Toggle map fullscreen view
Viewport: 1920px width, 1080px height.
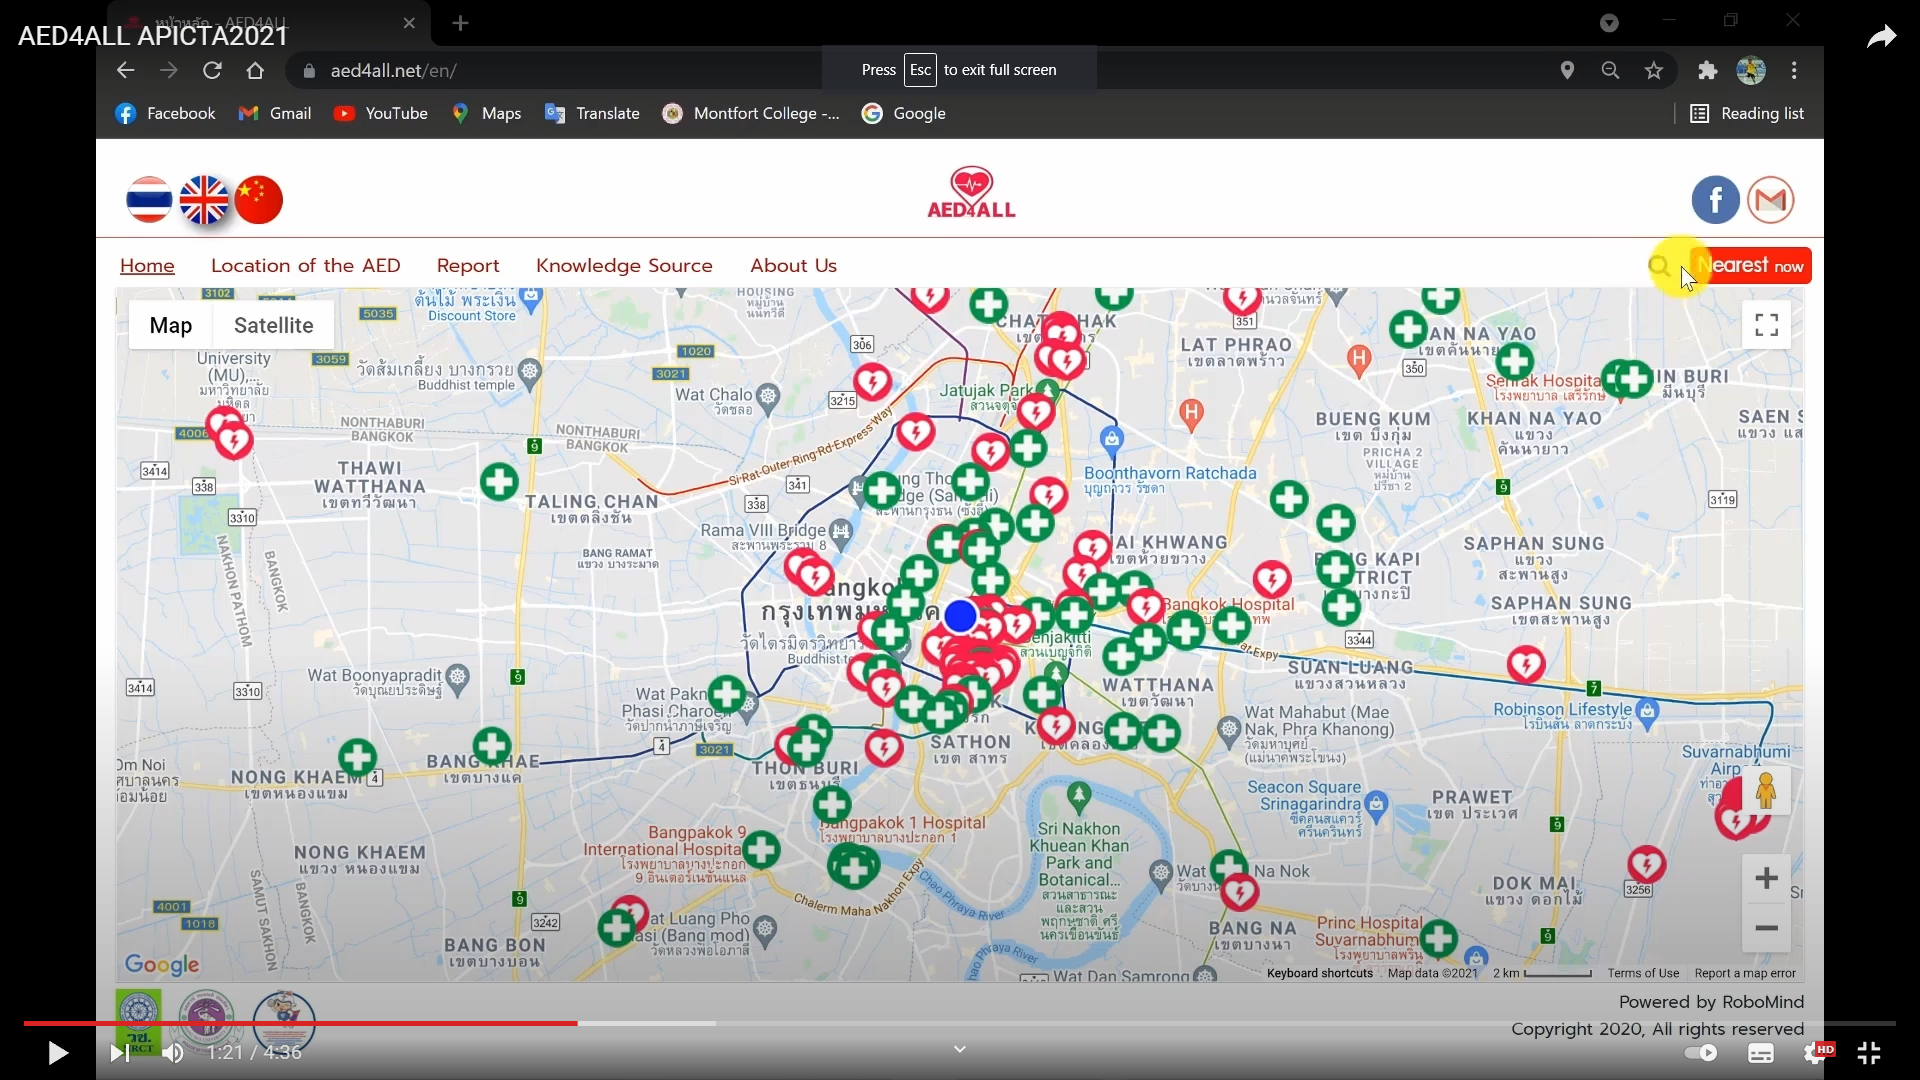tap(1767, 325)
